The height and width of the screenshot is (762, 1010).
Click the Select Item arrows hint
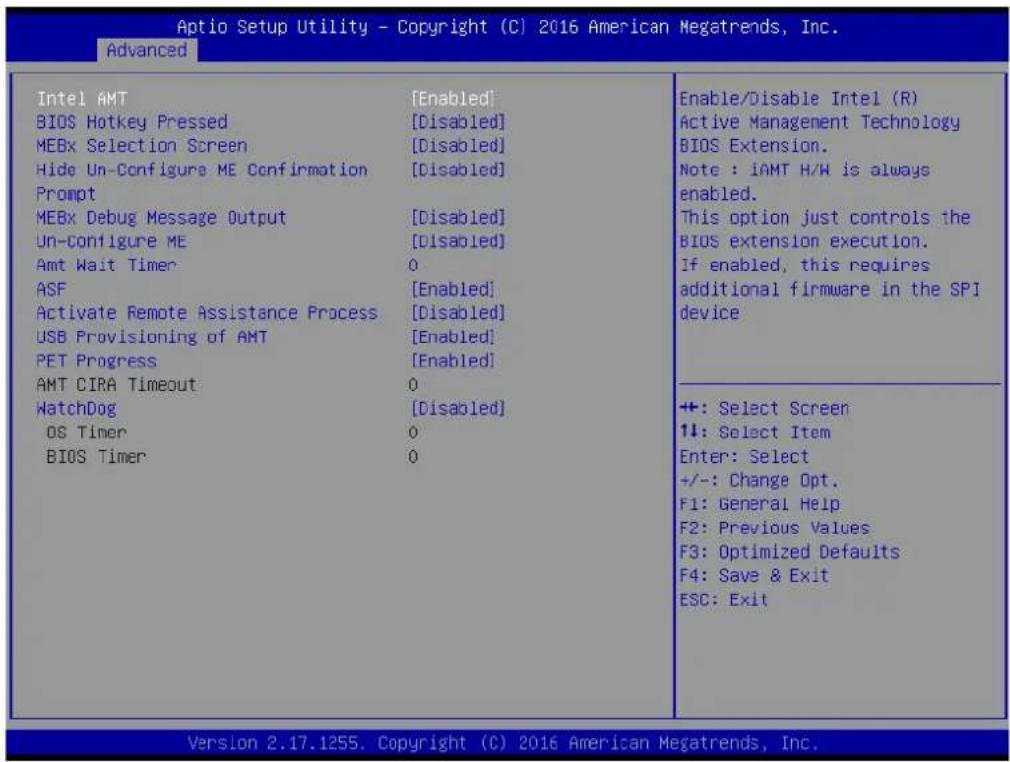(x=755, y=432)
